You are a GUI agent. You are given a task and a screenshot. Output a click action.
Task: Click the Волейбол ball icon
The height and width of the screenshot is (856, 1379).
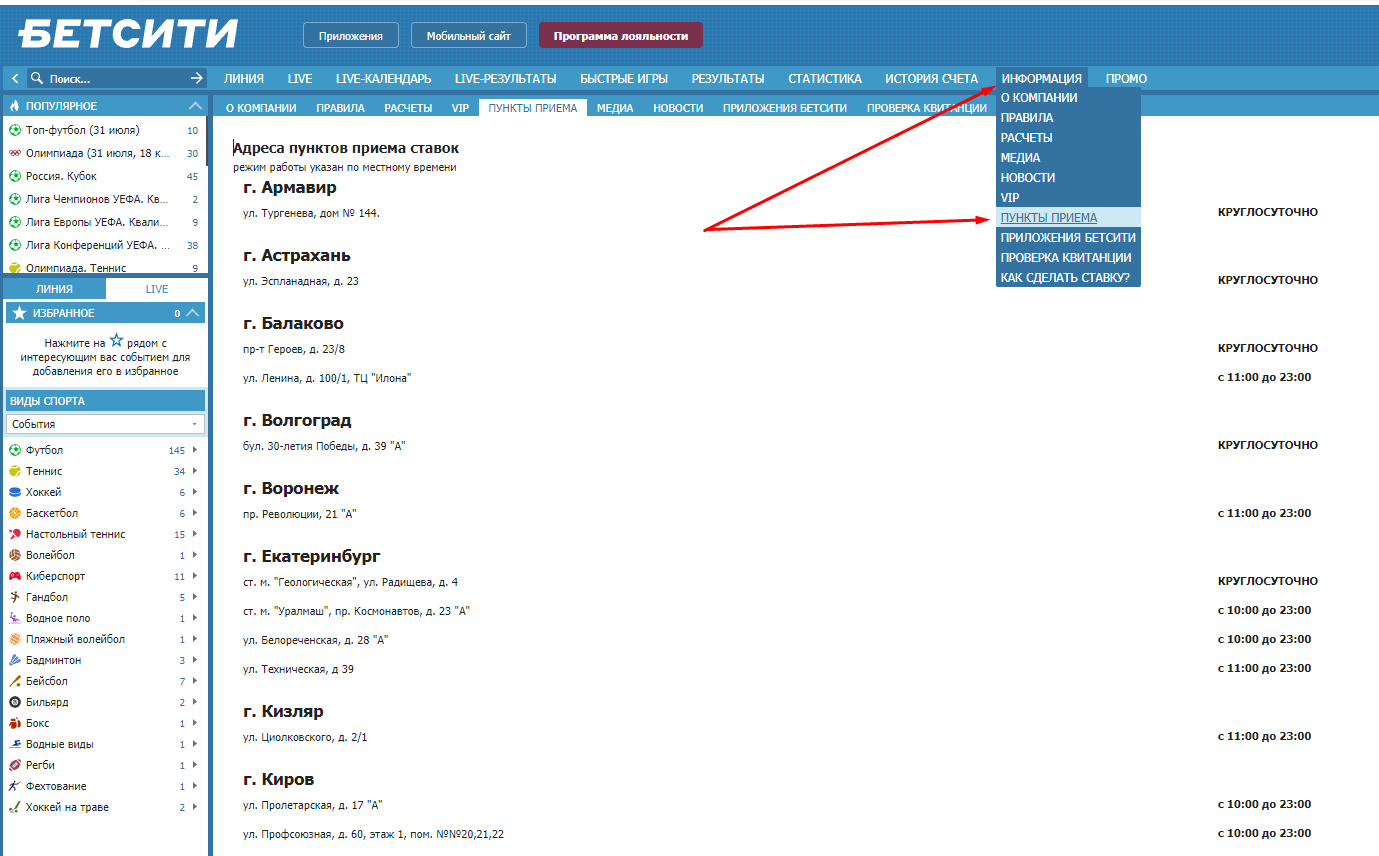pos(15,555)
